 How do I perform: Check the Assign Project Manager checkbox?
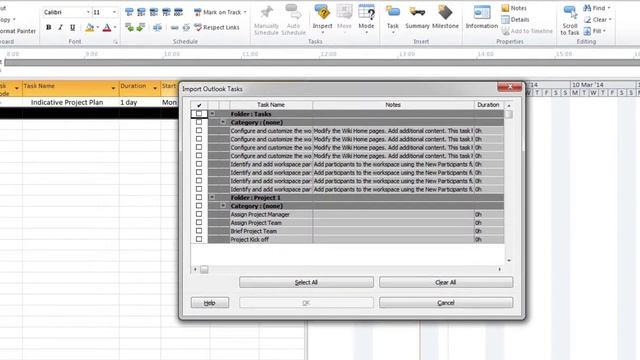(x=199, y=214)
